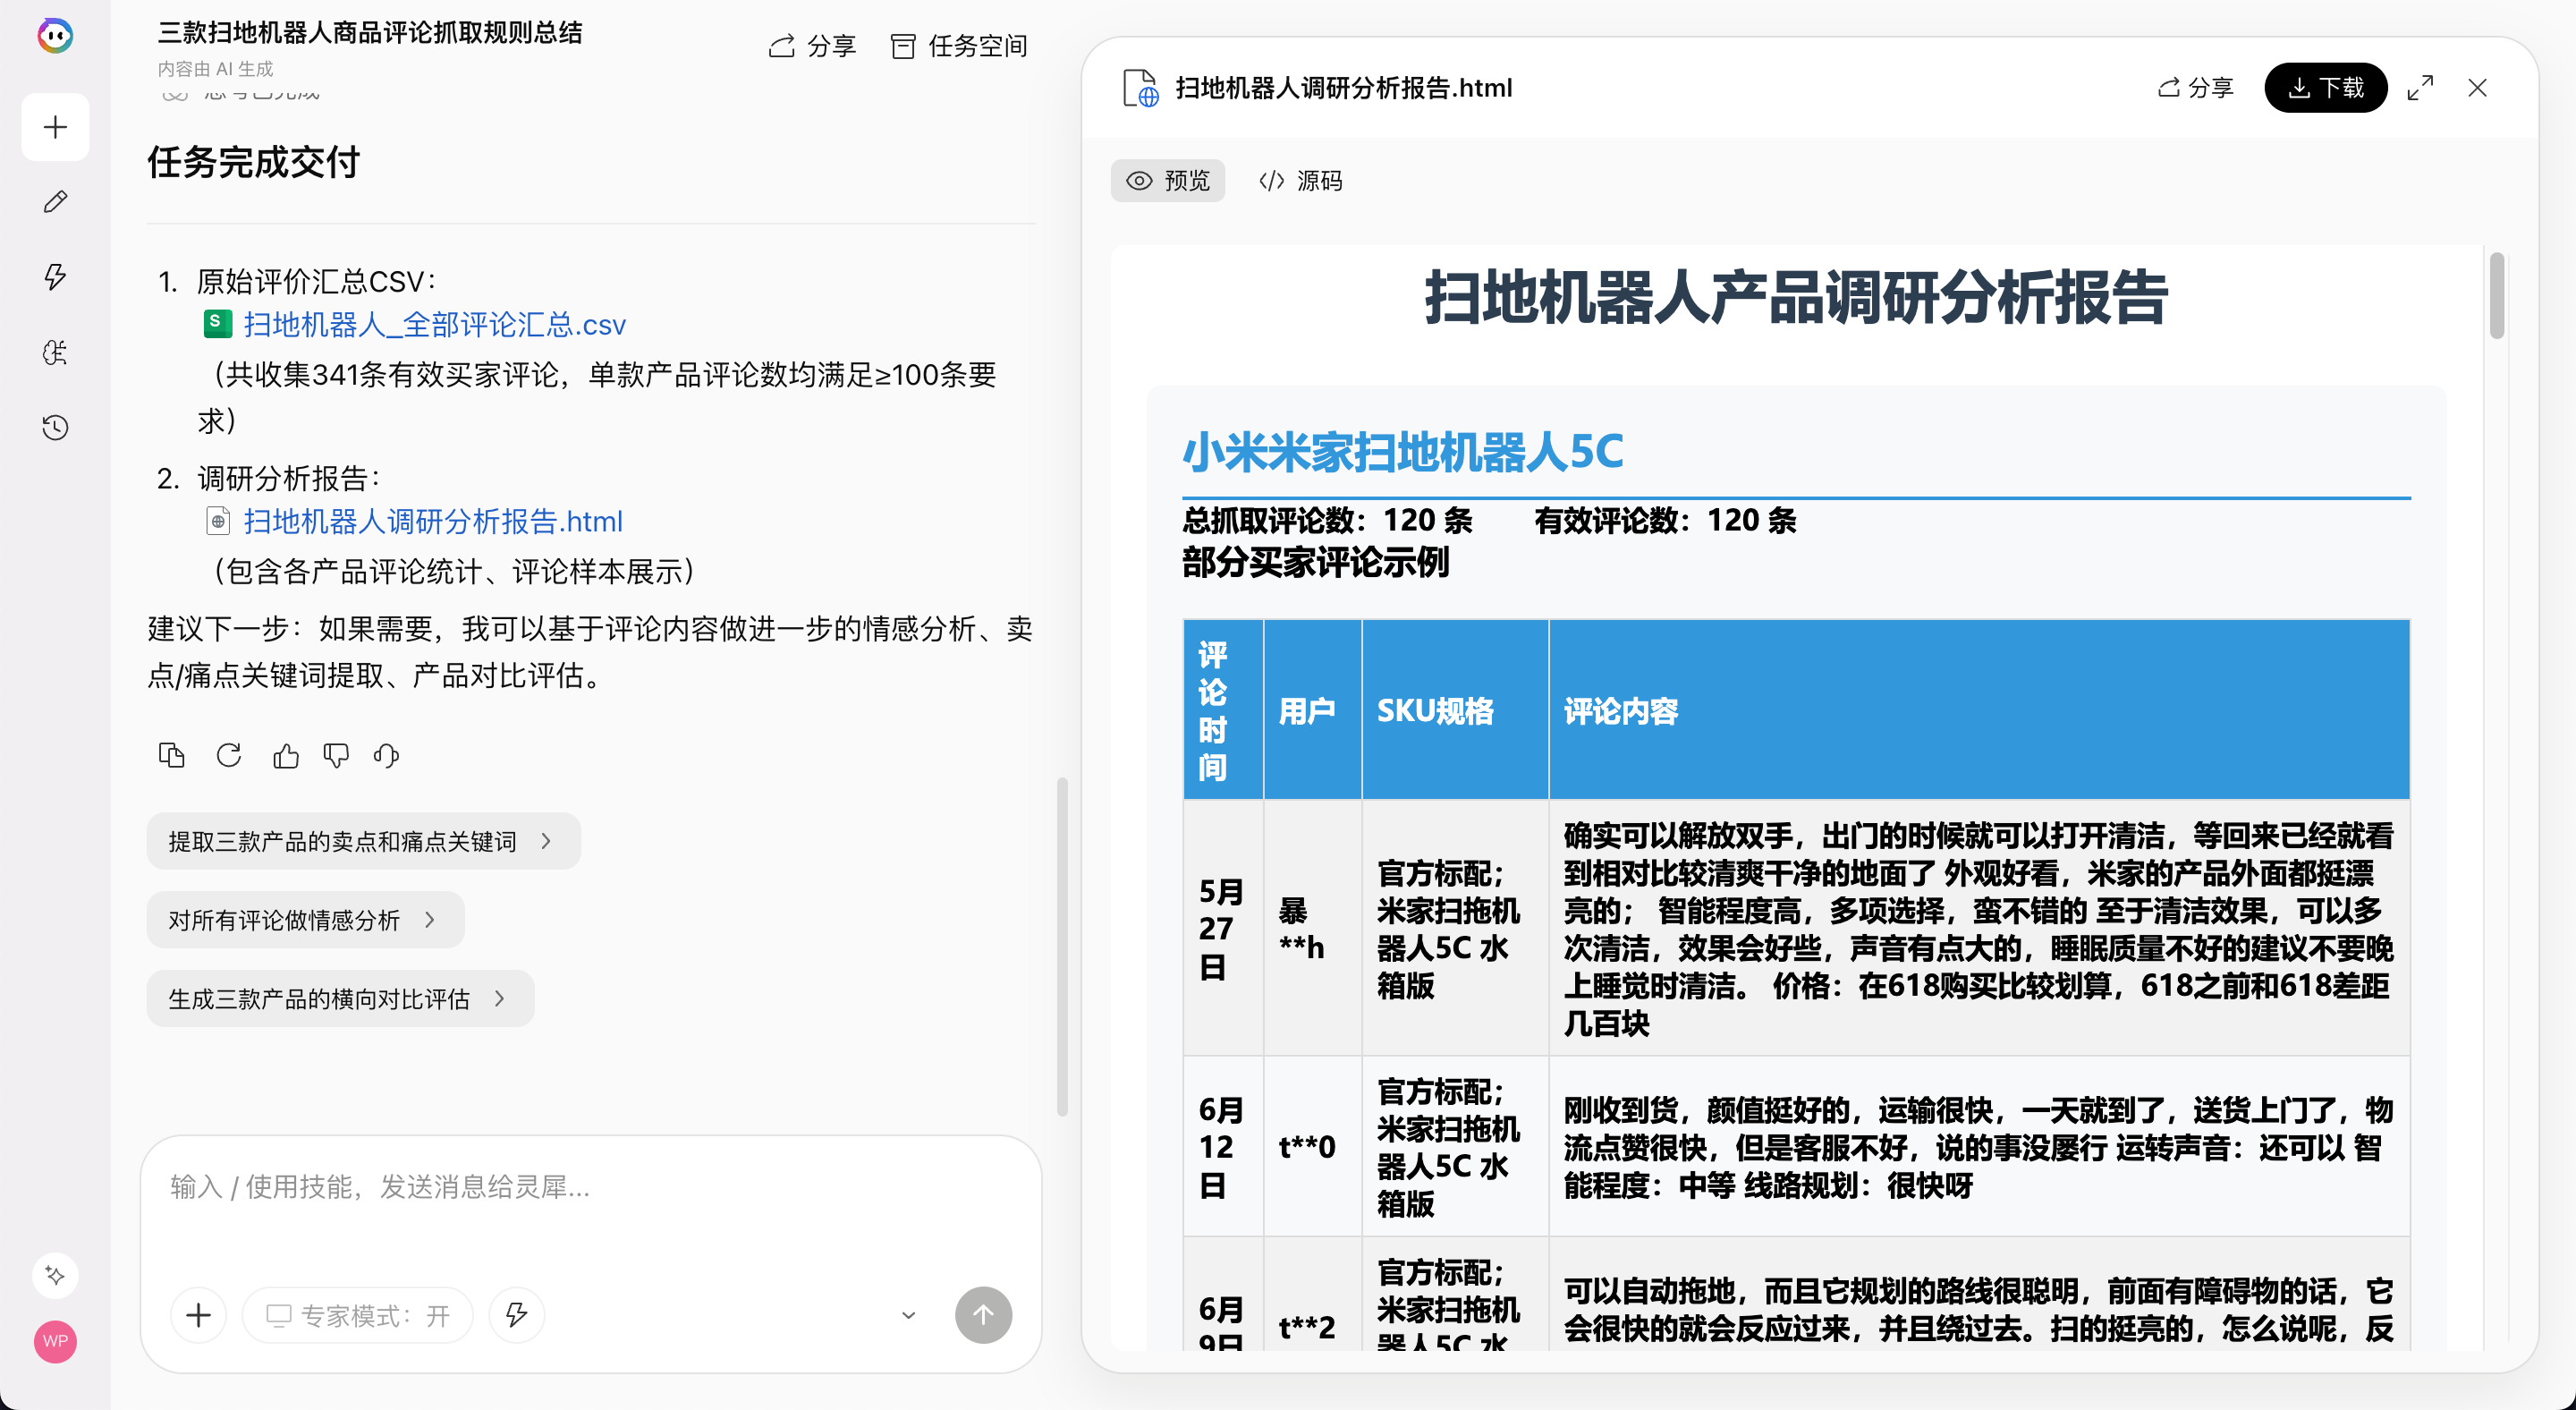Copy the response with copy icon
The width and height of the screenshot is (2576, 1410).
(x=172, y=755)
